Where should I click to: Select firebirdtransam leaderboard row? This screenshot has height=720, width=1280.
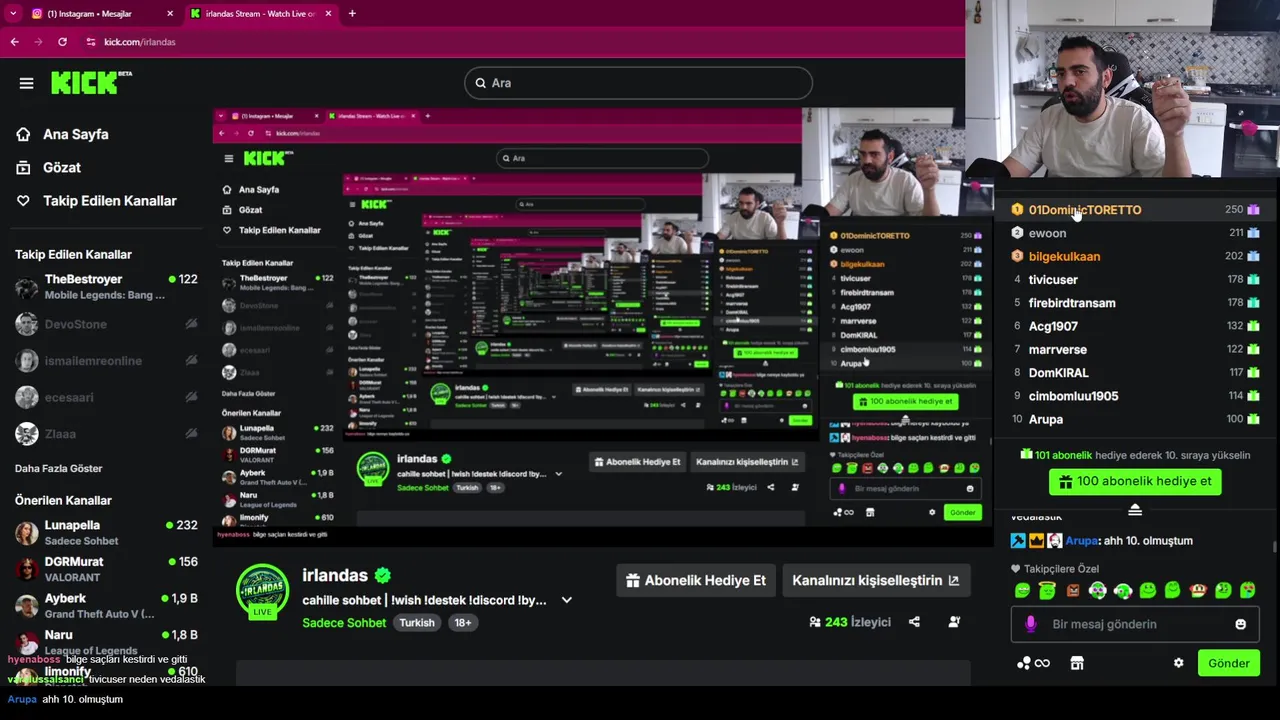(x=1135, y=303)
